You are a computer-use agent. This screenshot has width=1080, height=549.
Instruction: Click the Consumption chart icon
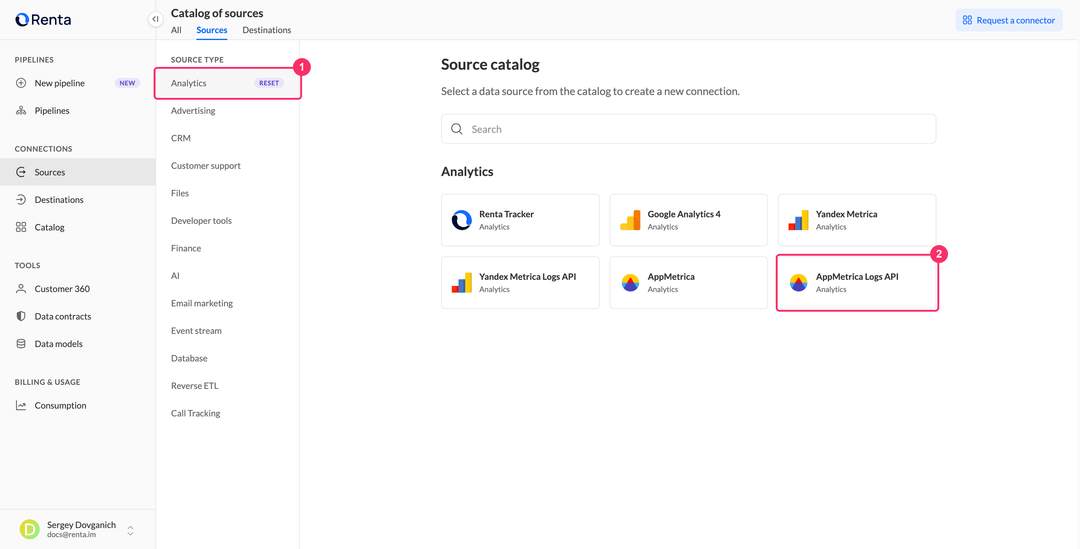(21, 406)
